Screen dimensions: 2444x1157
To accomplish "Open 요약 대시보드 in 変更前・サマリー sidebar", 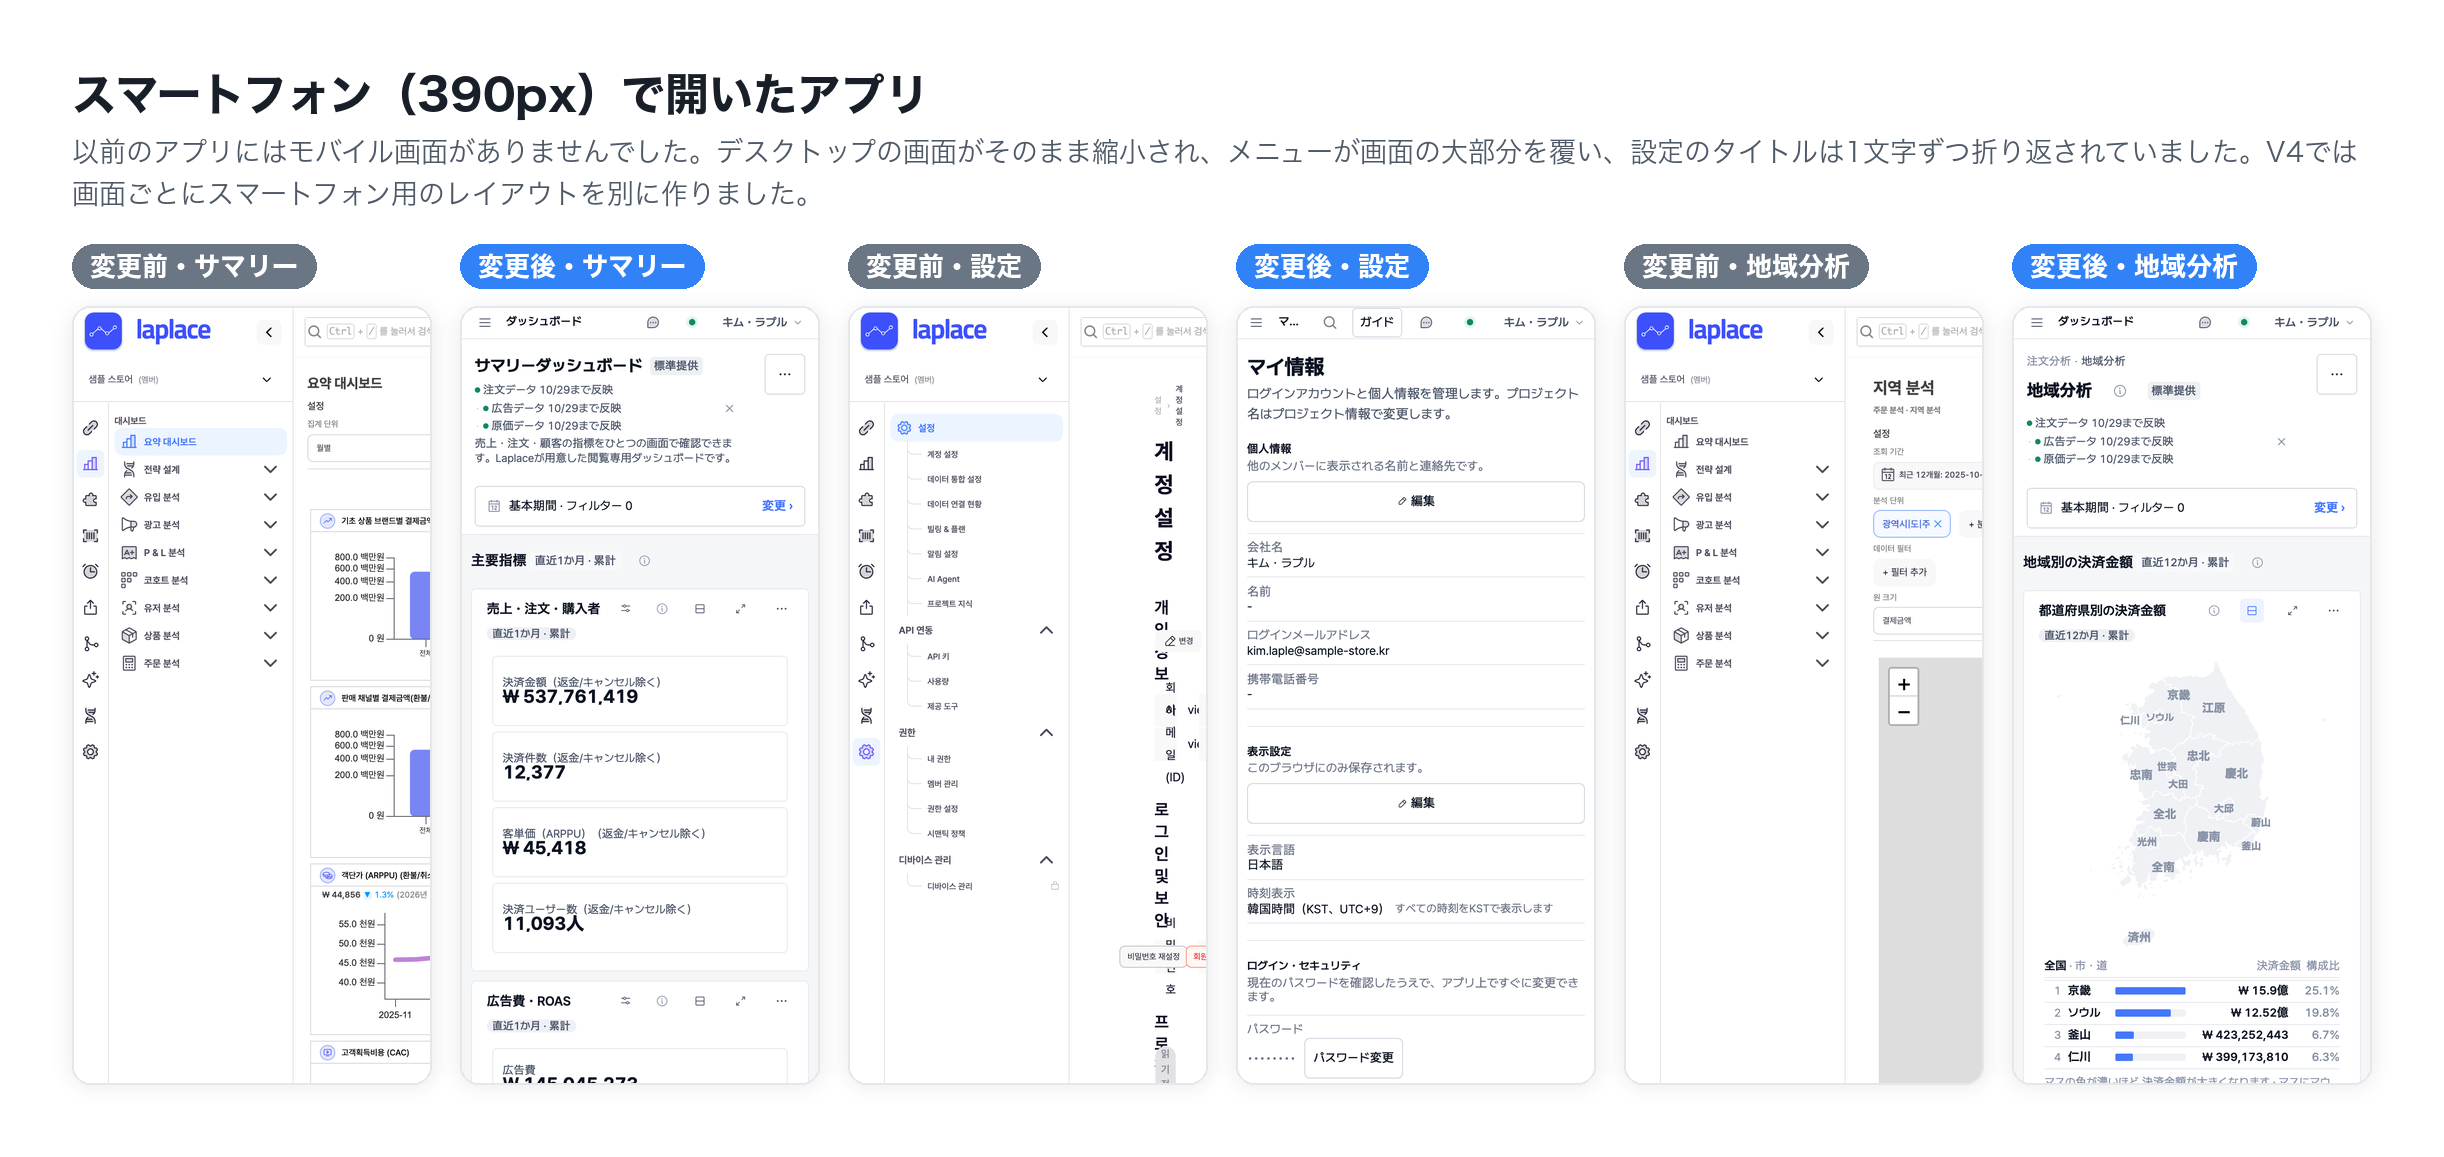I will coord(200,441).
